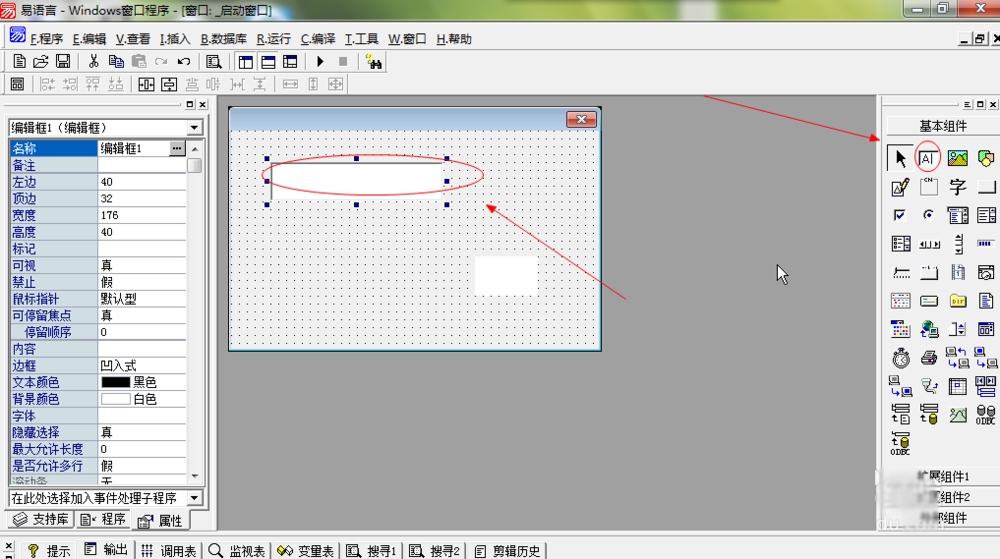This screenshot has width=1000, height=559.
Task: Select the edit box component tool
Action: [x=928, y=157]
